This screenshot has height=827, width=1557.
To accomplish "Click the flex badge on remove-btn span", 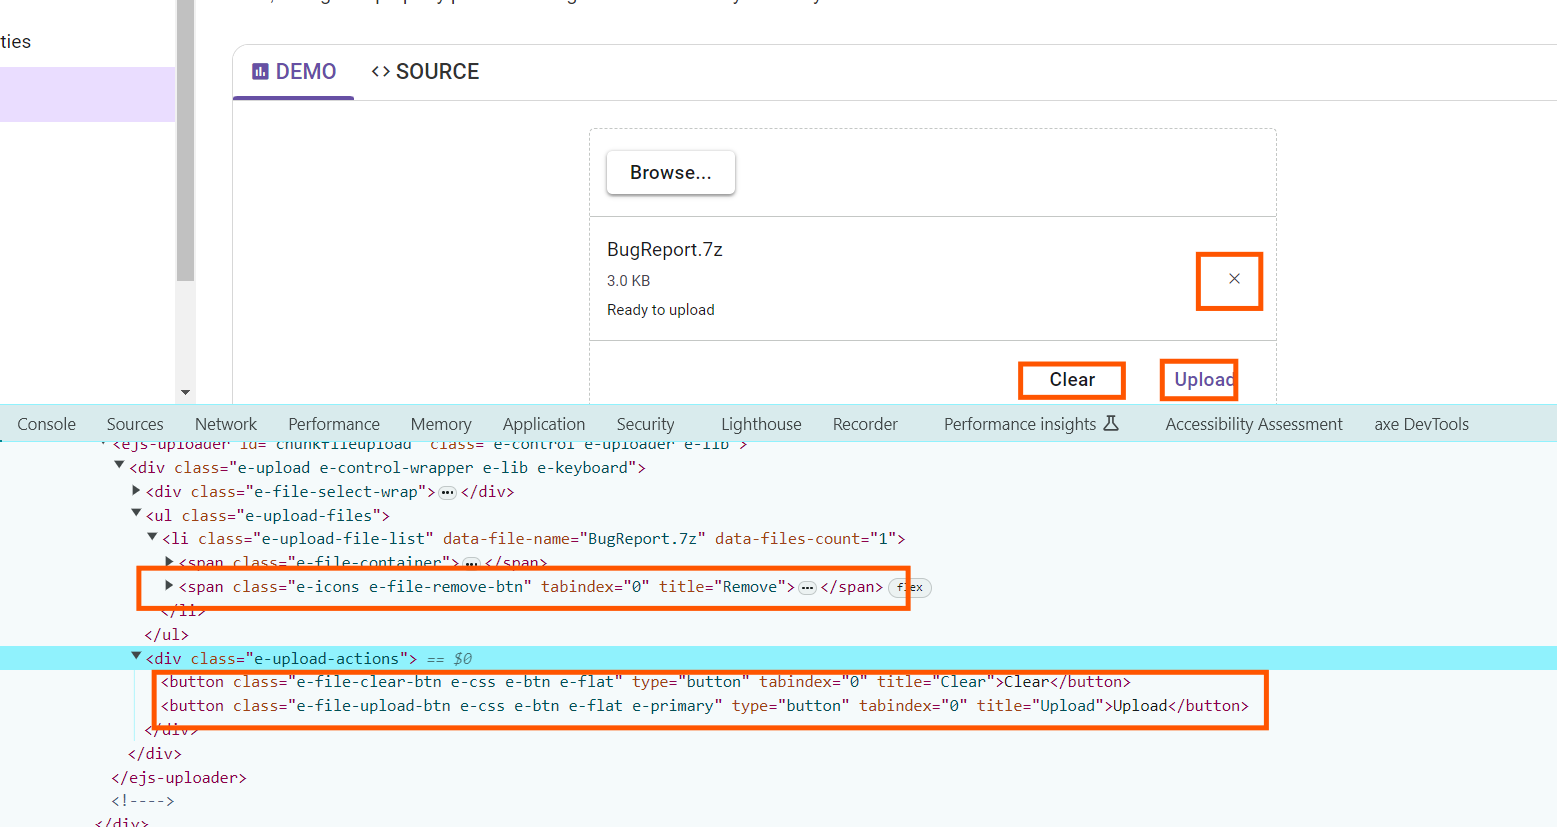I will pos(910,587).
